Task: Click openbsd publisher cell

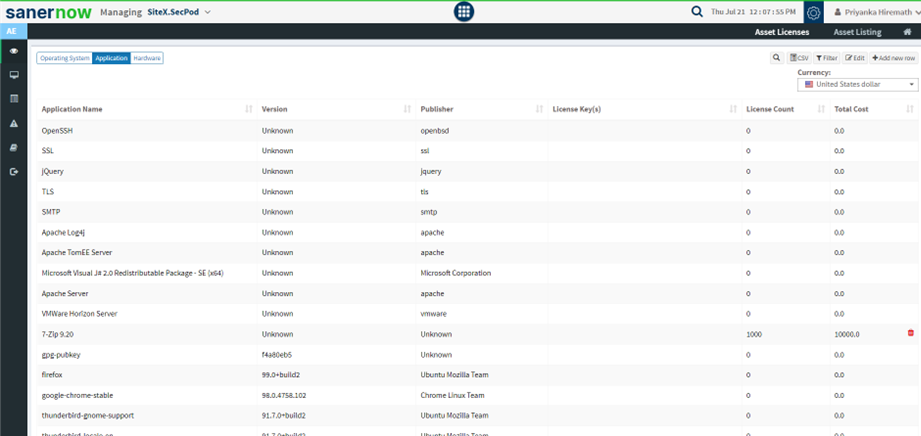Action: pos(434,130)
